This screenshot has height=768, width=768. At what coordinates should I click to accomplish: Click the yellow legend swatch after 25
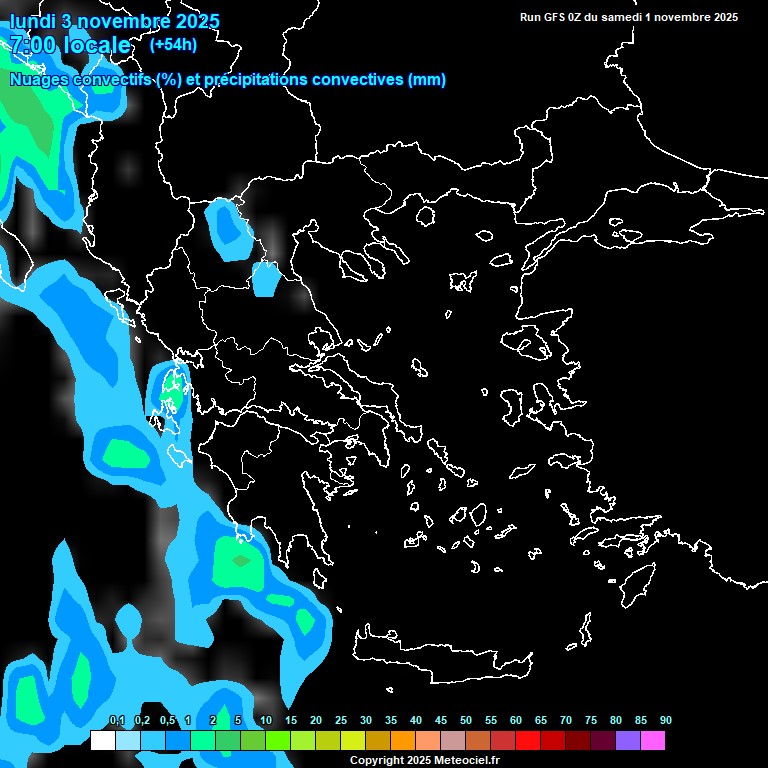[353, 740]
